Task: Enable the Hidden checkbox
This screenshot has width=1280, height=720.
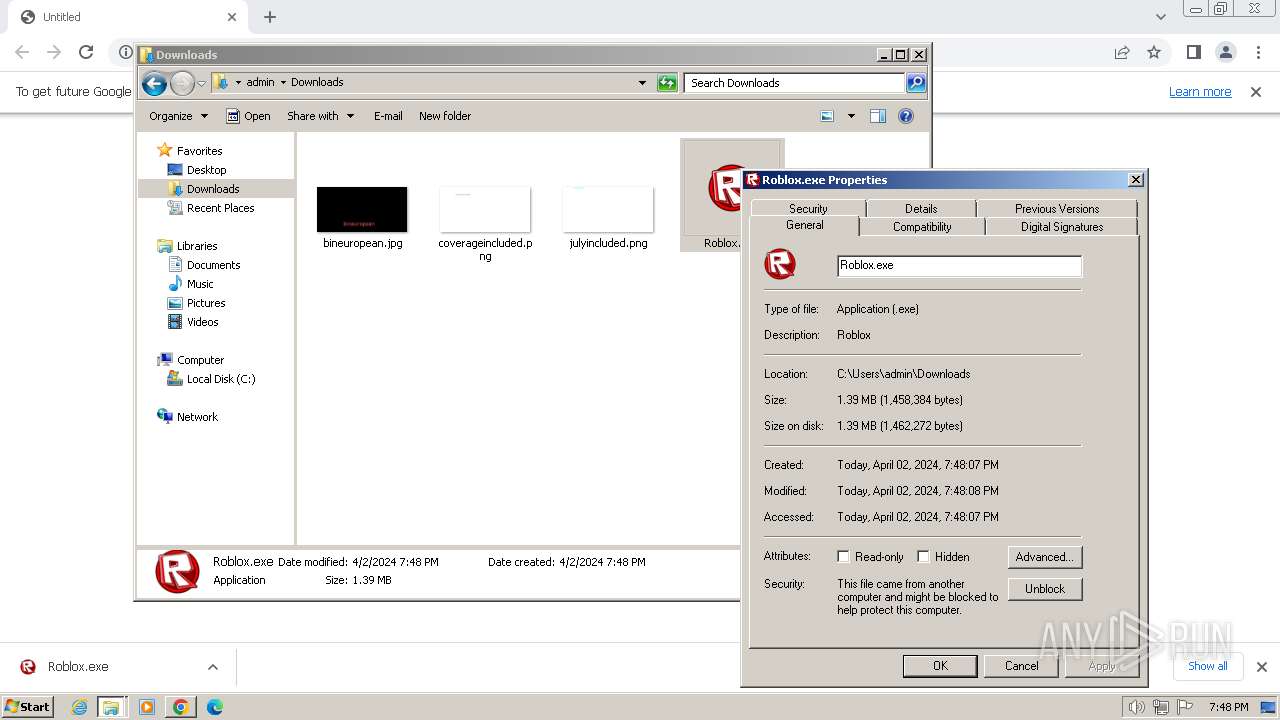Action: pyautogui.click(x=923, y=557)
